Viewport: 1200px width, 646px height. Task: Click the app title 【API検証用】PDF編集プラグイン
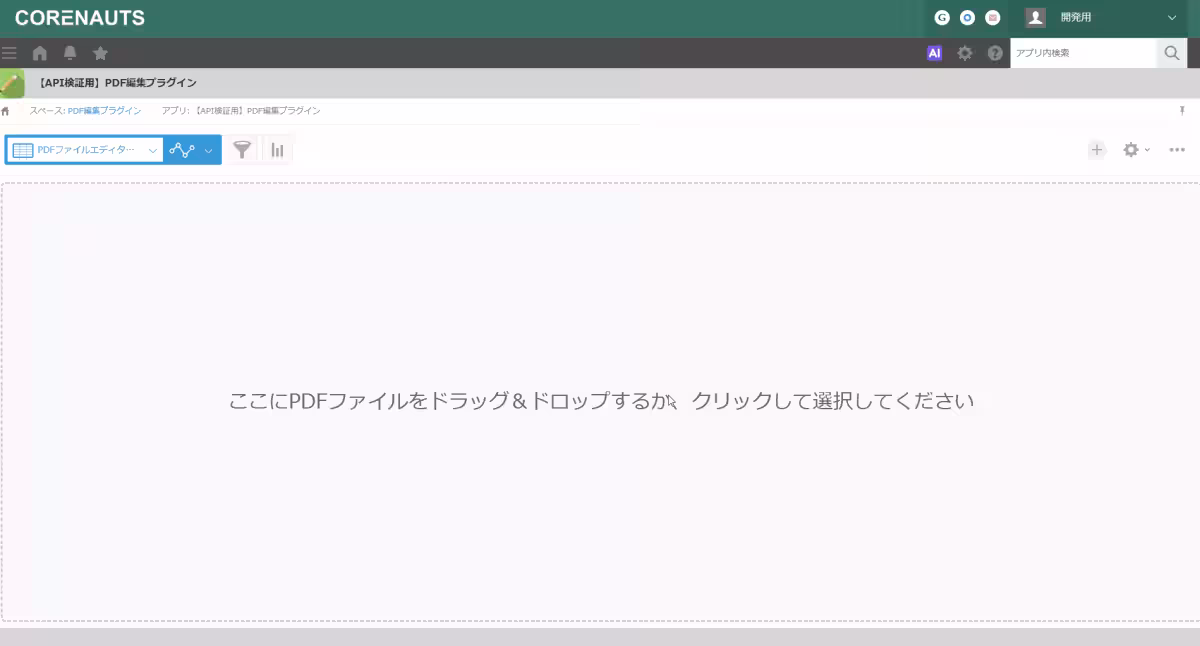pos(118,83)
